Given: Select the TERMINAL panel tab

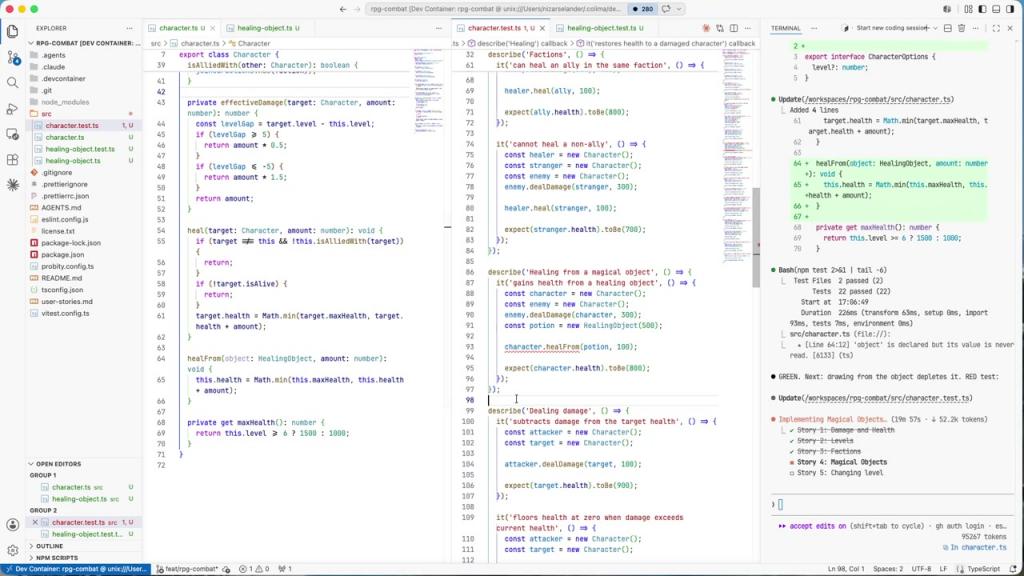Looking at the screenshot, I should tap(786, 28).
